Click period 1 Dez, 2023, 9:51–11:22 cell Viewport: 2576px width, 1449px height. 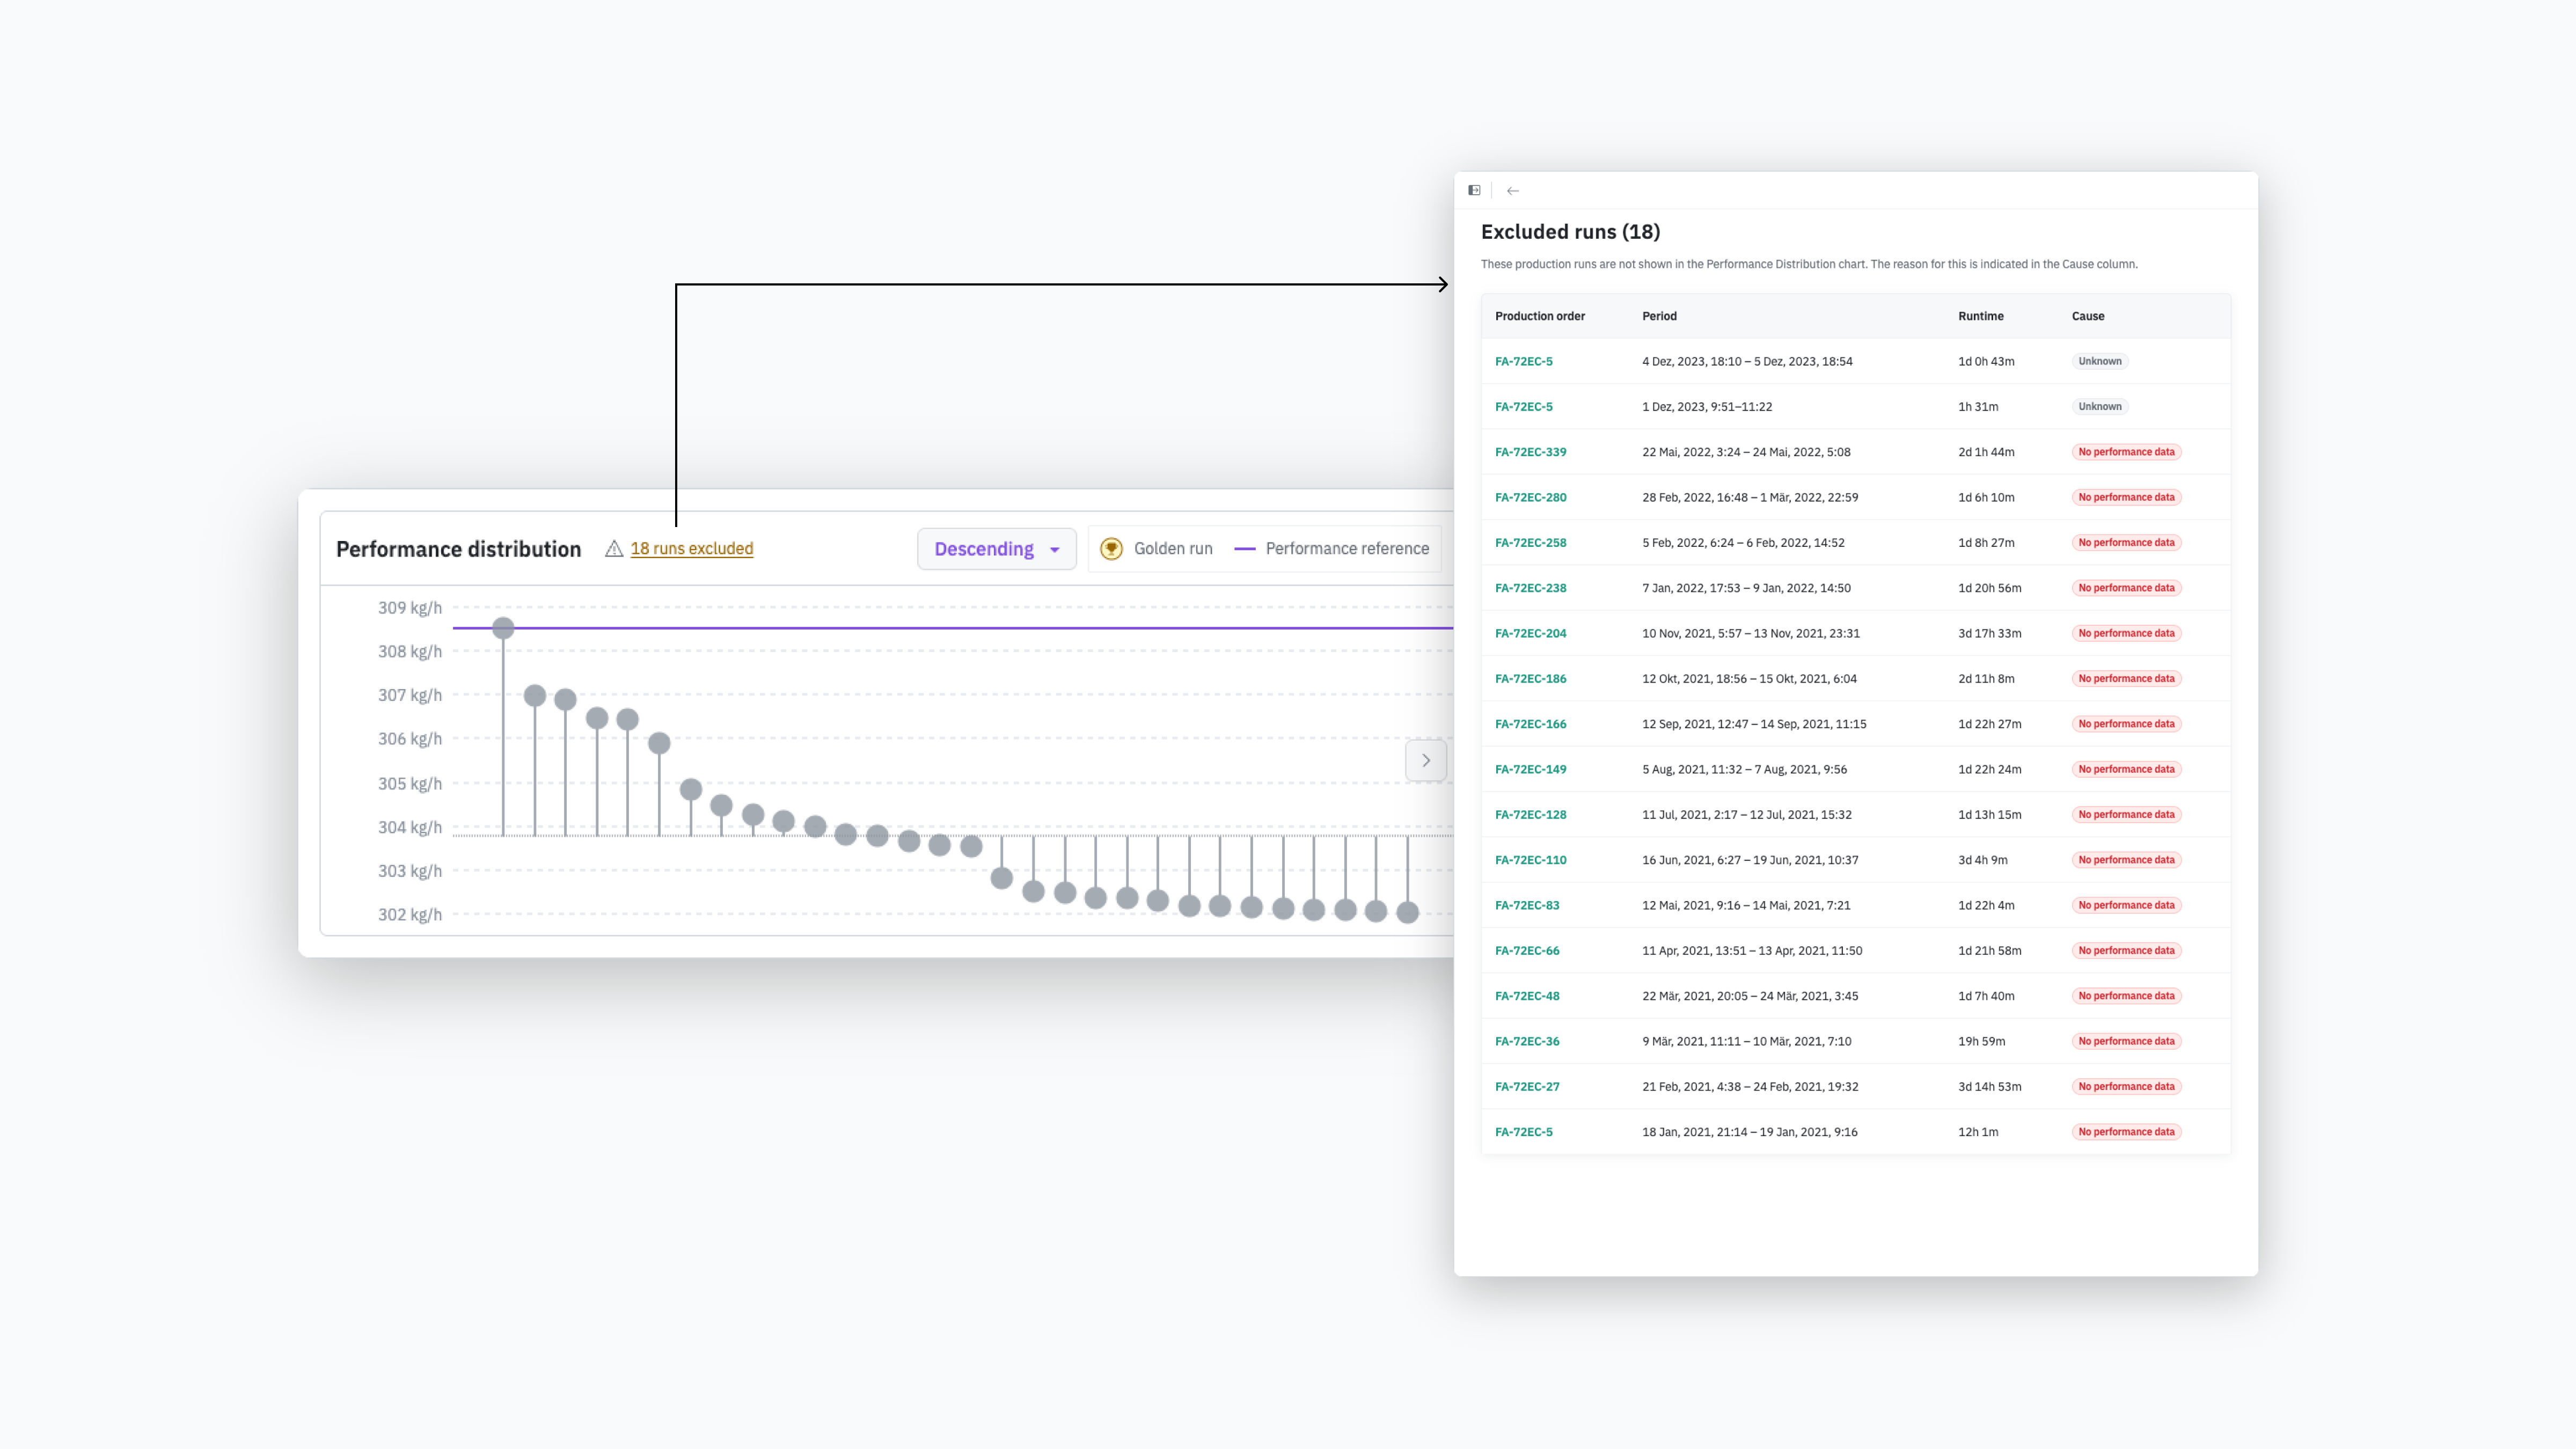click(x=1707, y=407)
